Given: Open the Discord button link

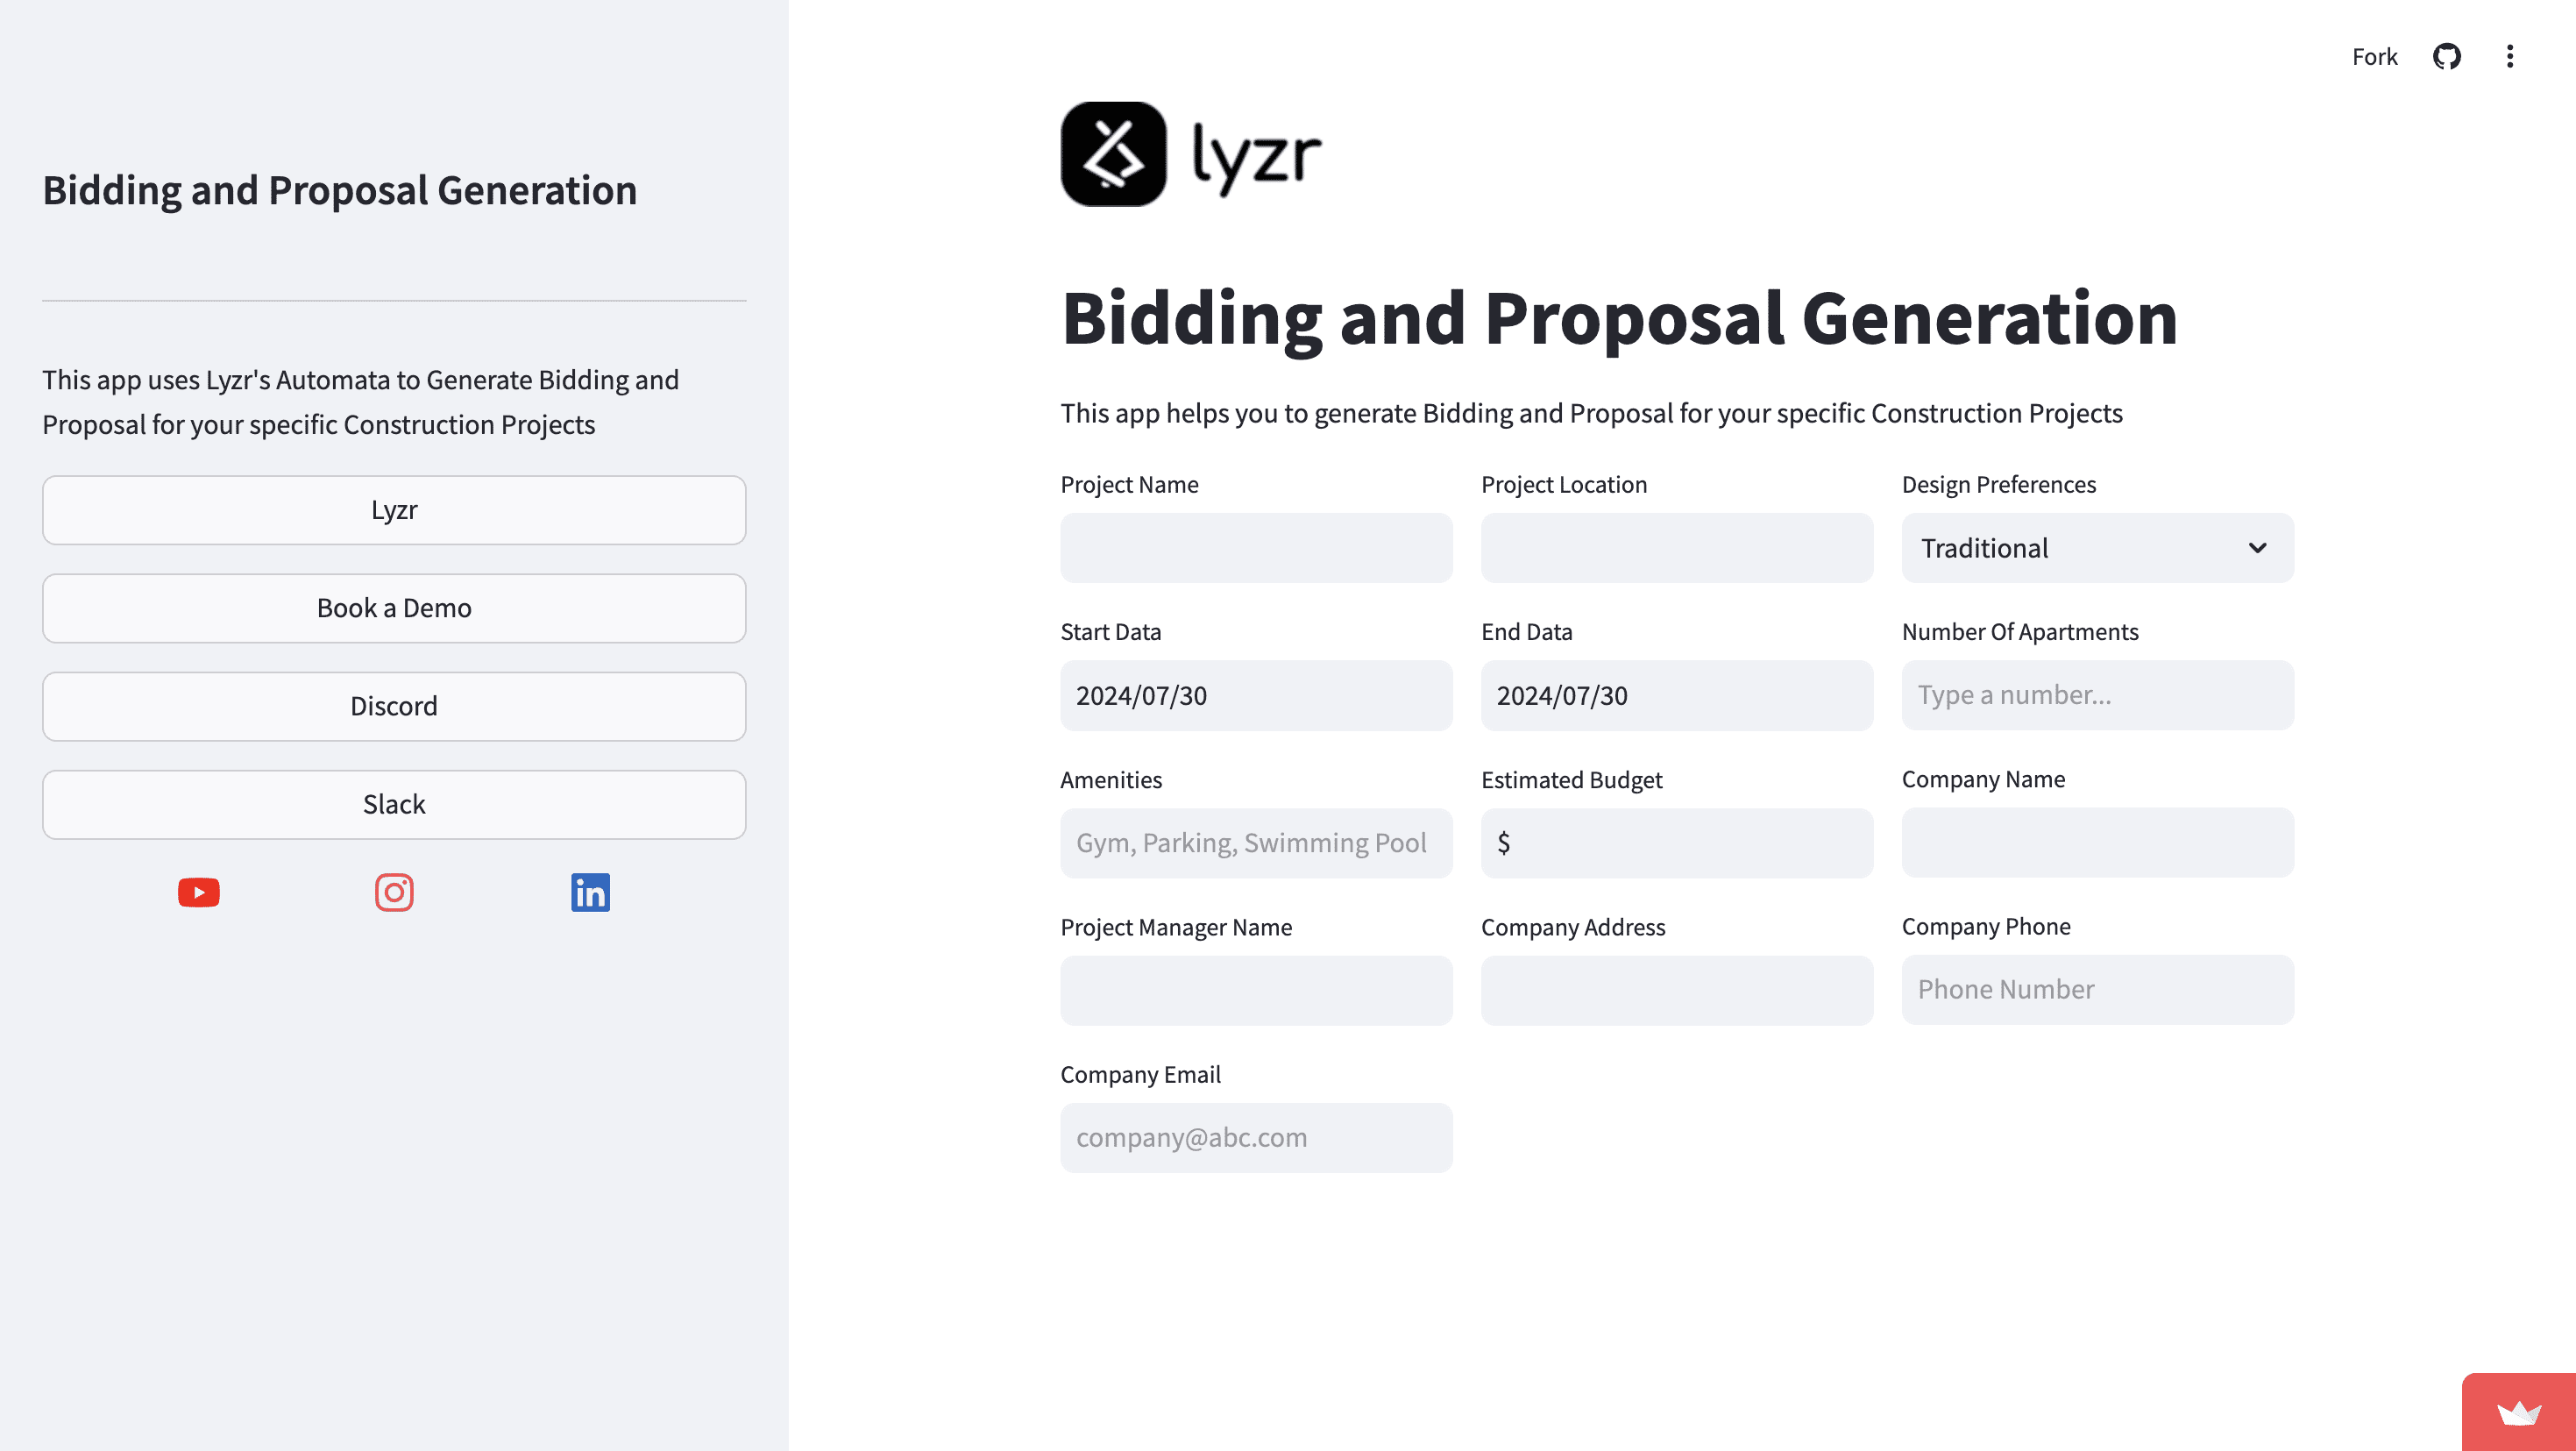Looking at the screenshot, I should point(394,706).
